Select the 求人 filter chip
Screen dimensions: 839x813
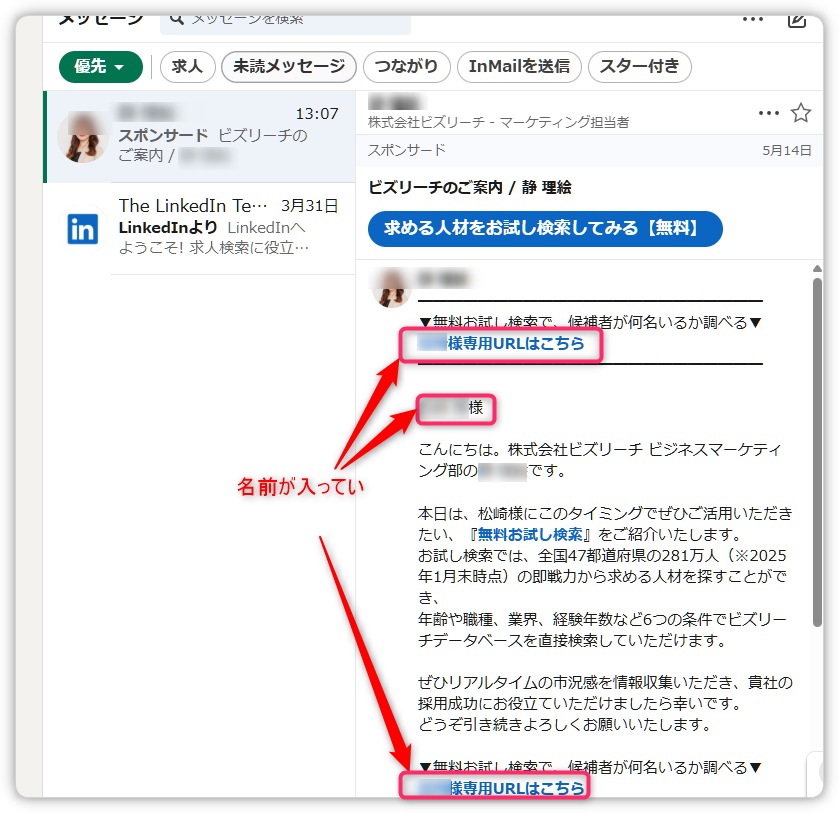(187, 67)
